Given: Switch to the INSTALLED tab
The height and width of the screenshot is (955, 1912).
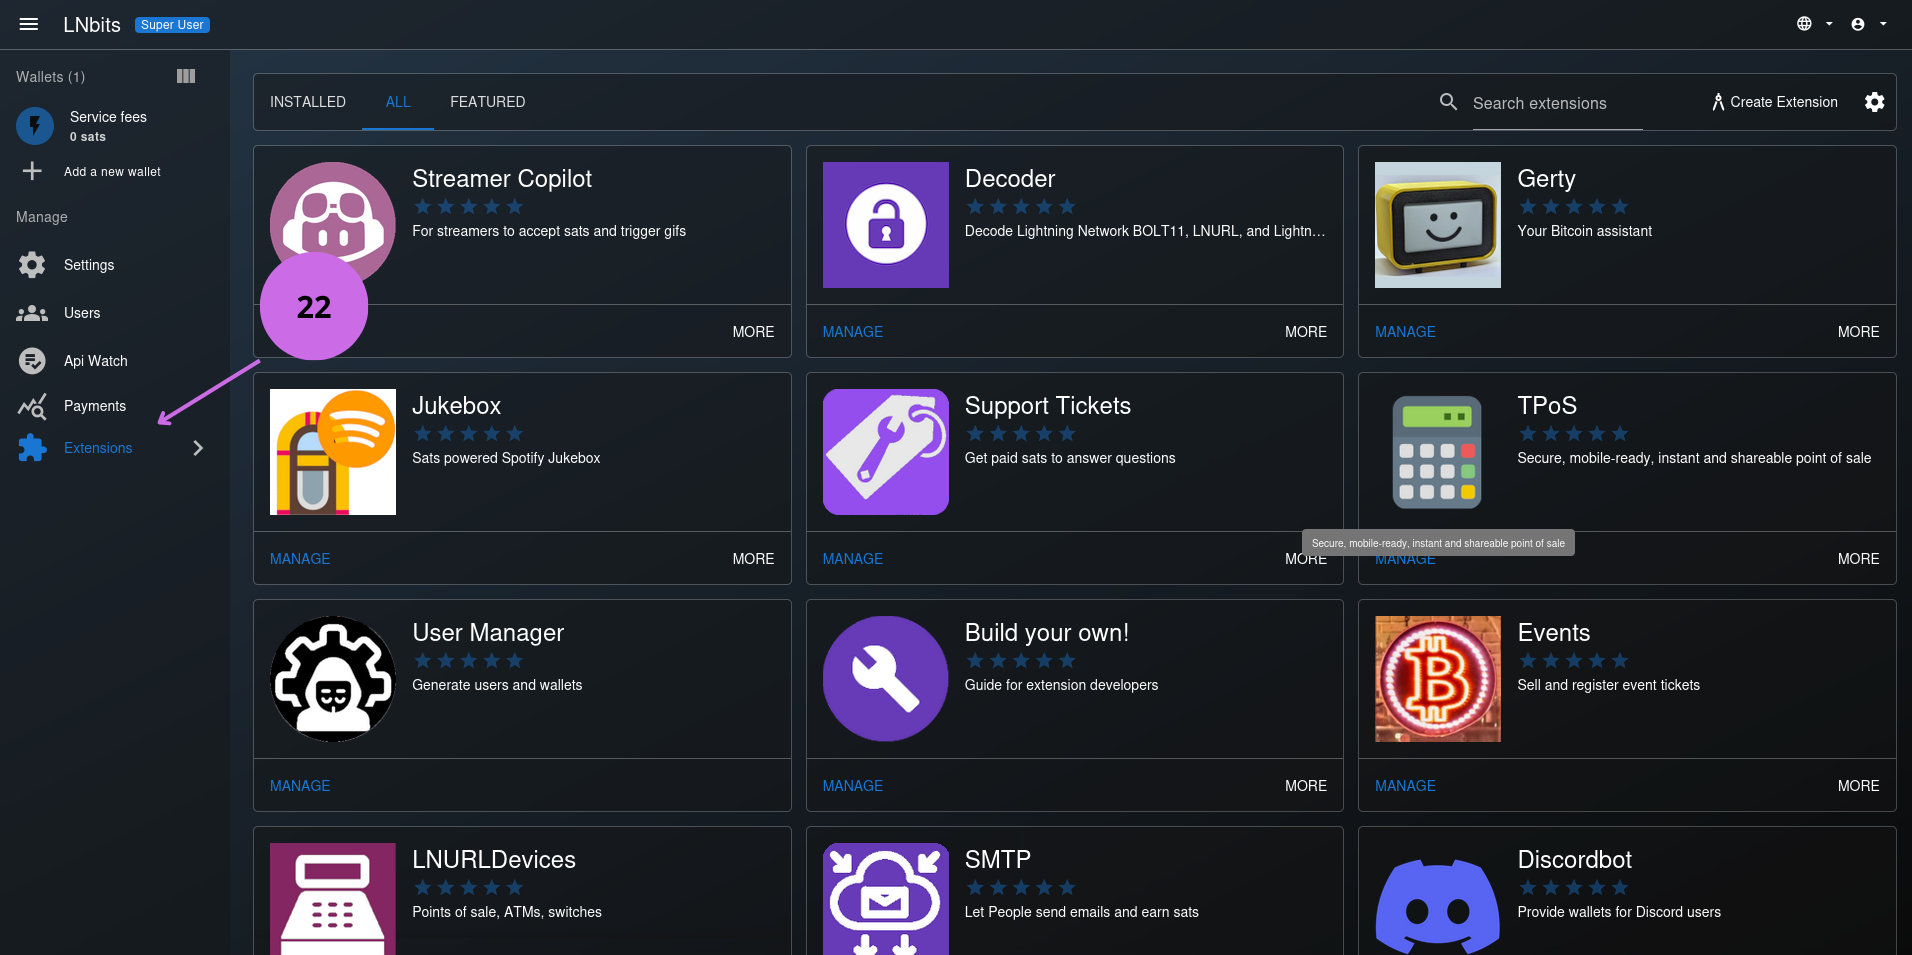Looking at the screenshot, I should click(307, 101).
